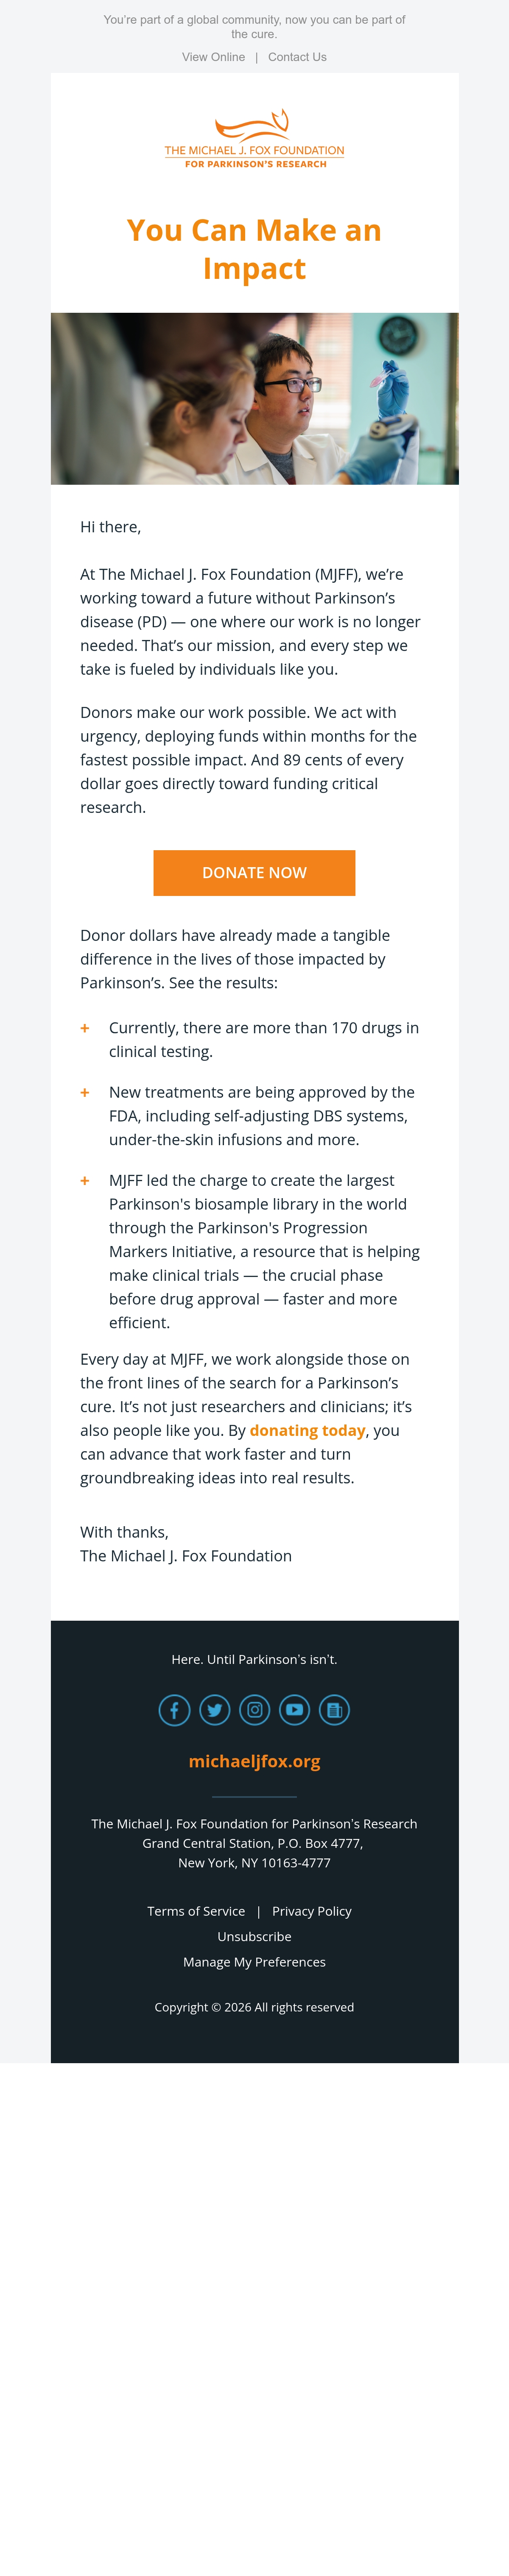509x2576 pixels.
Task: Open the Manage My Preferences link
Action: point(254,1962)
